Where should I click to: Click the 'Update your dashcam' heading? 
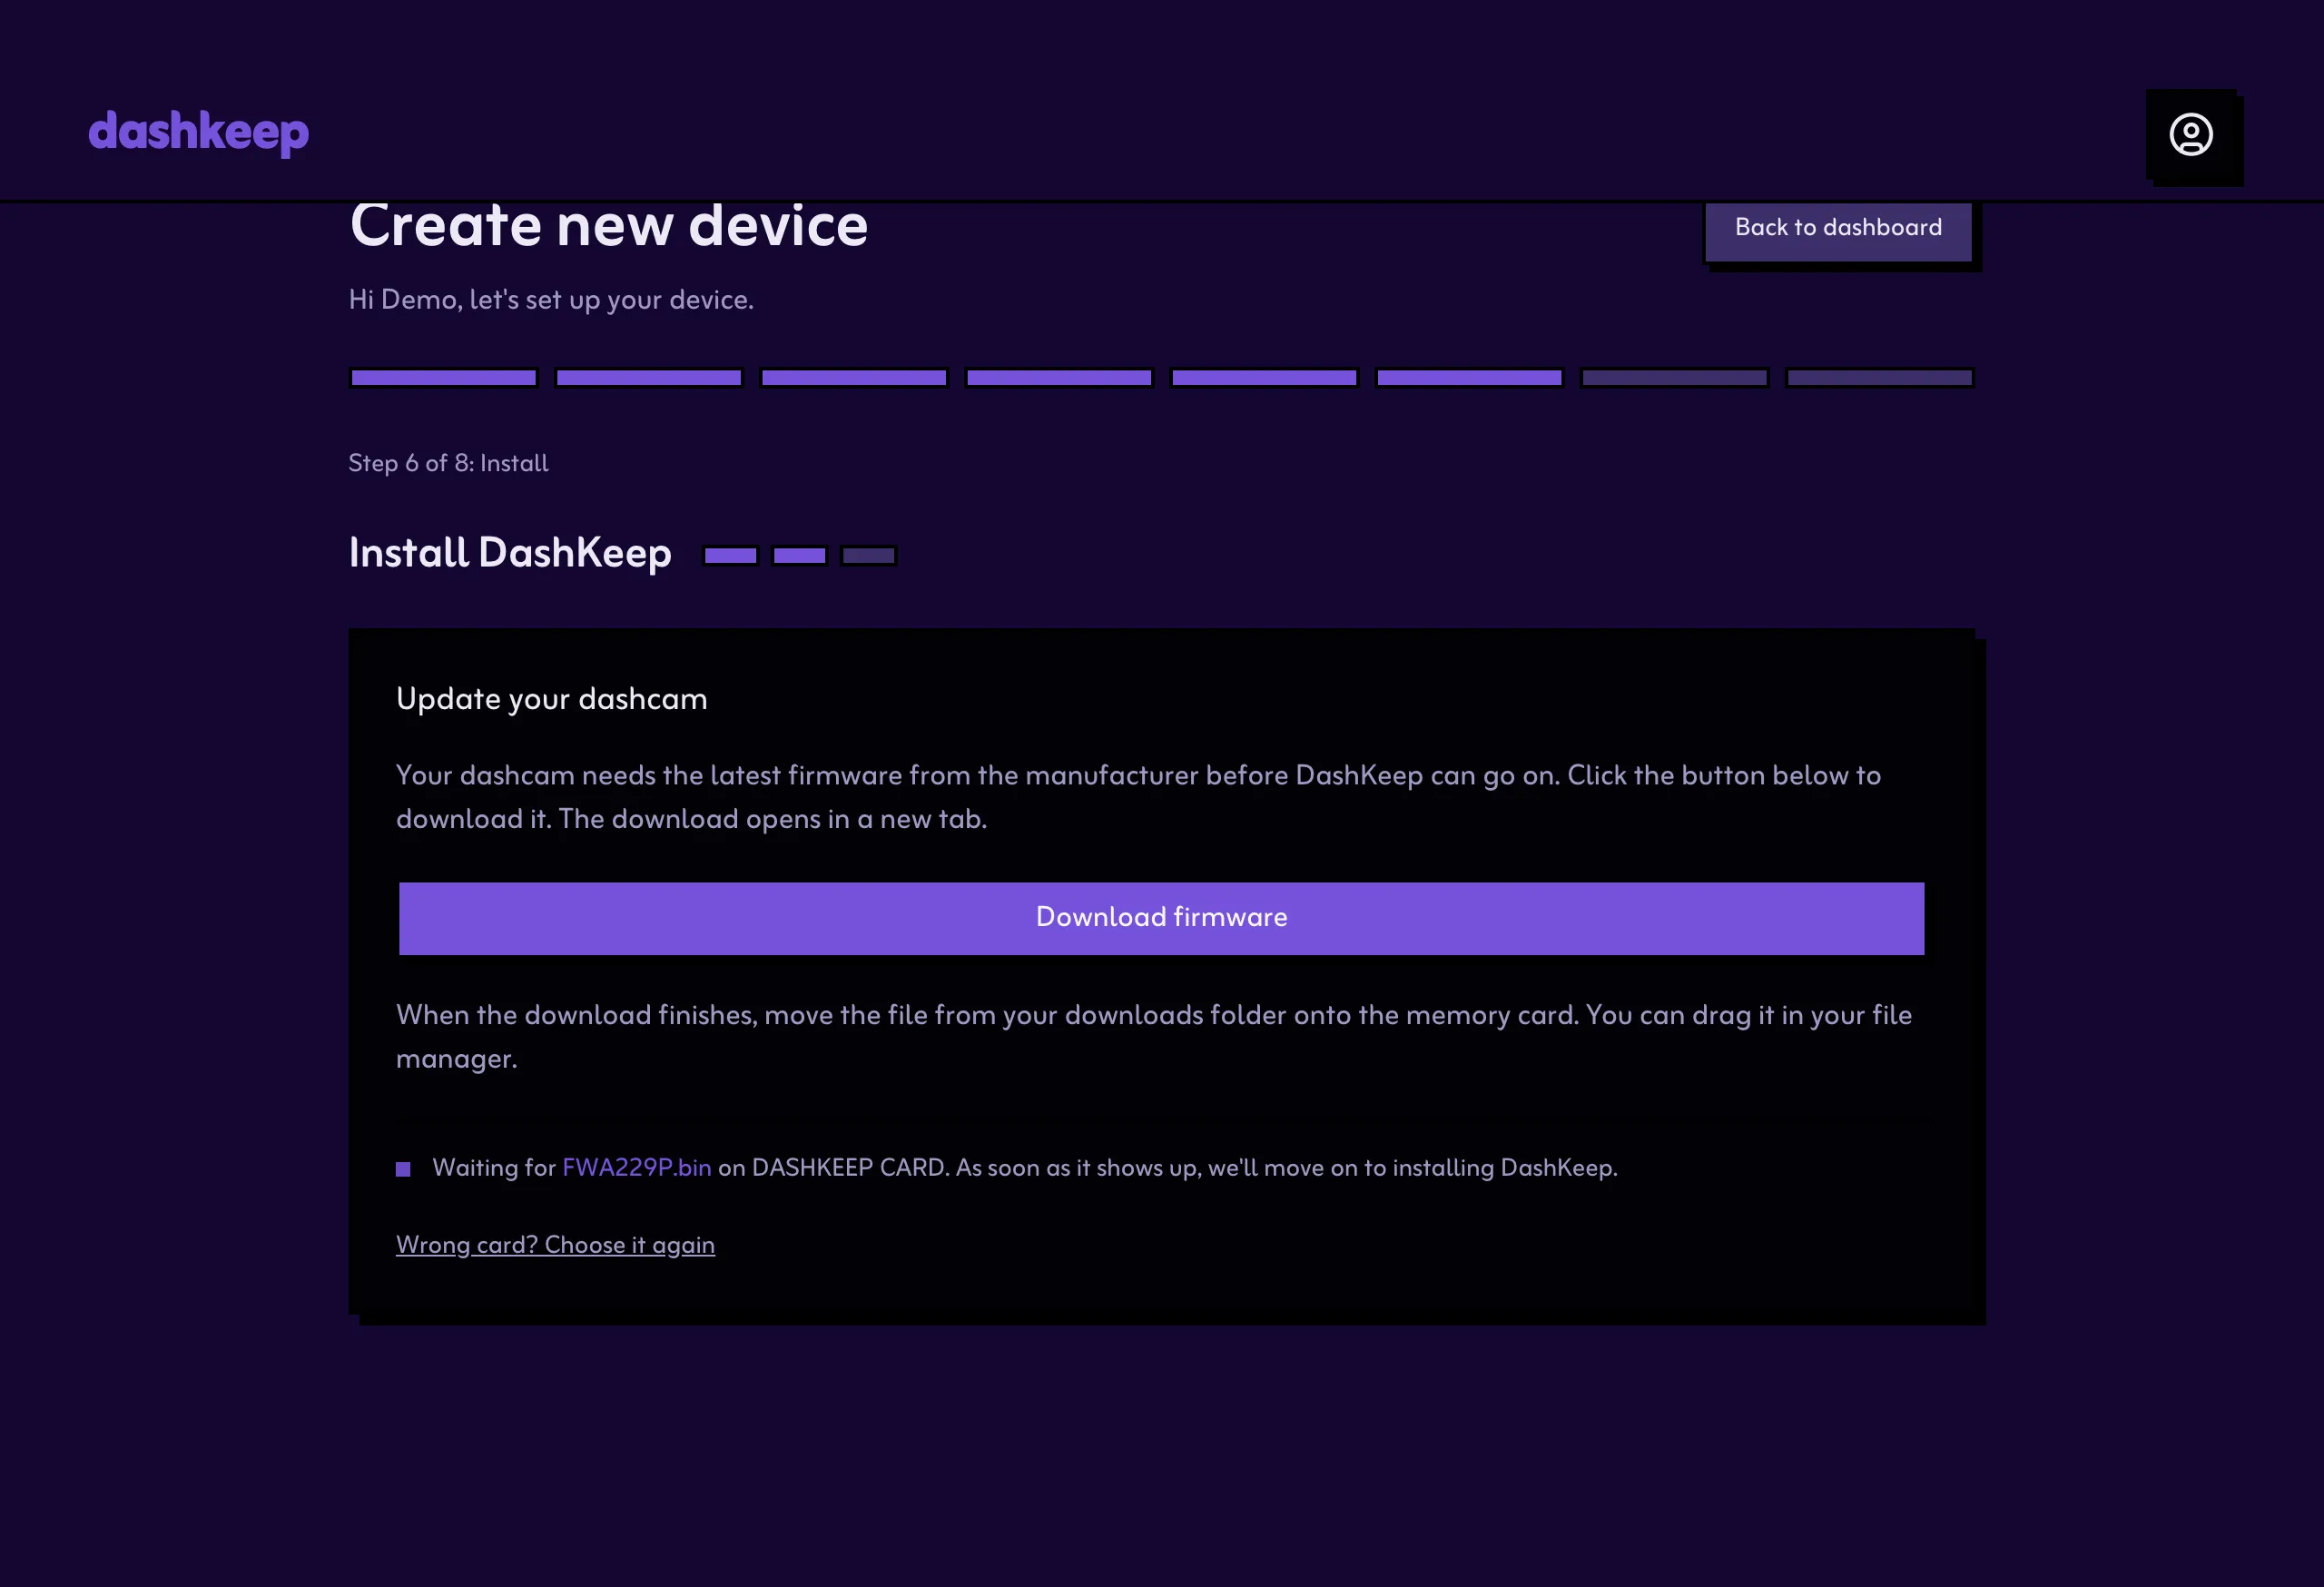click(552, 699)
